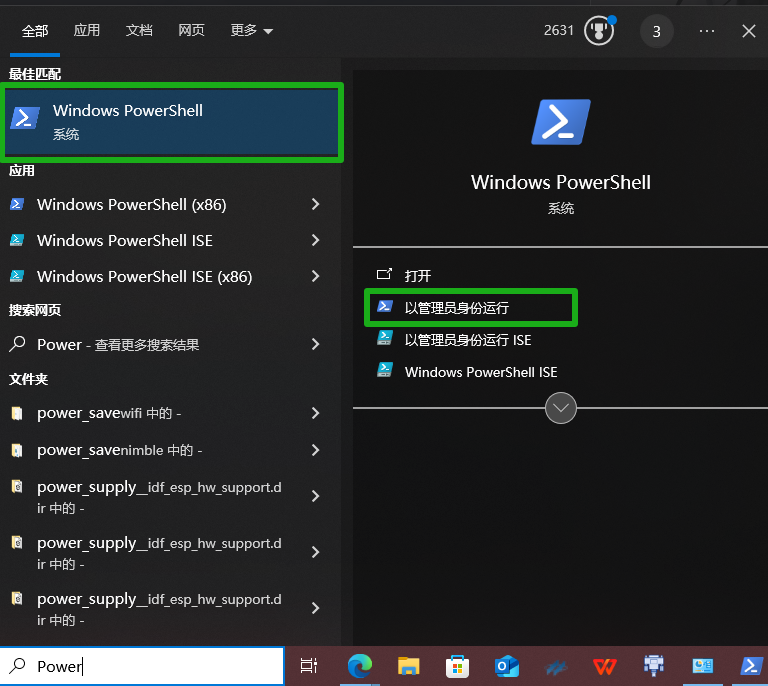
Task: Close the search panel with X
Action: 748,31
